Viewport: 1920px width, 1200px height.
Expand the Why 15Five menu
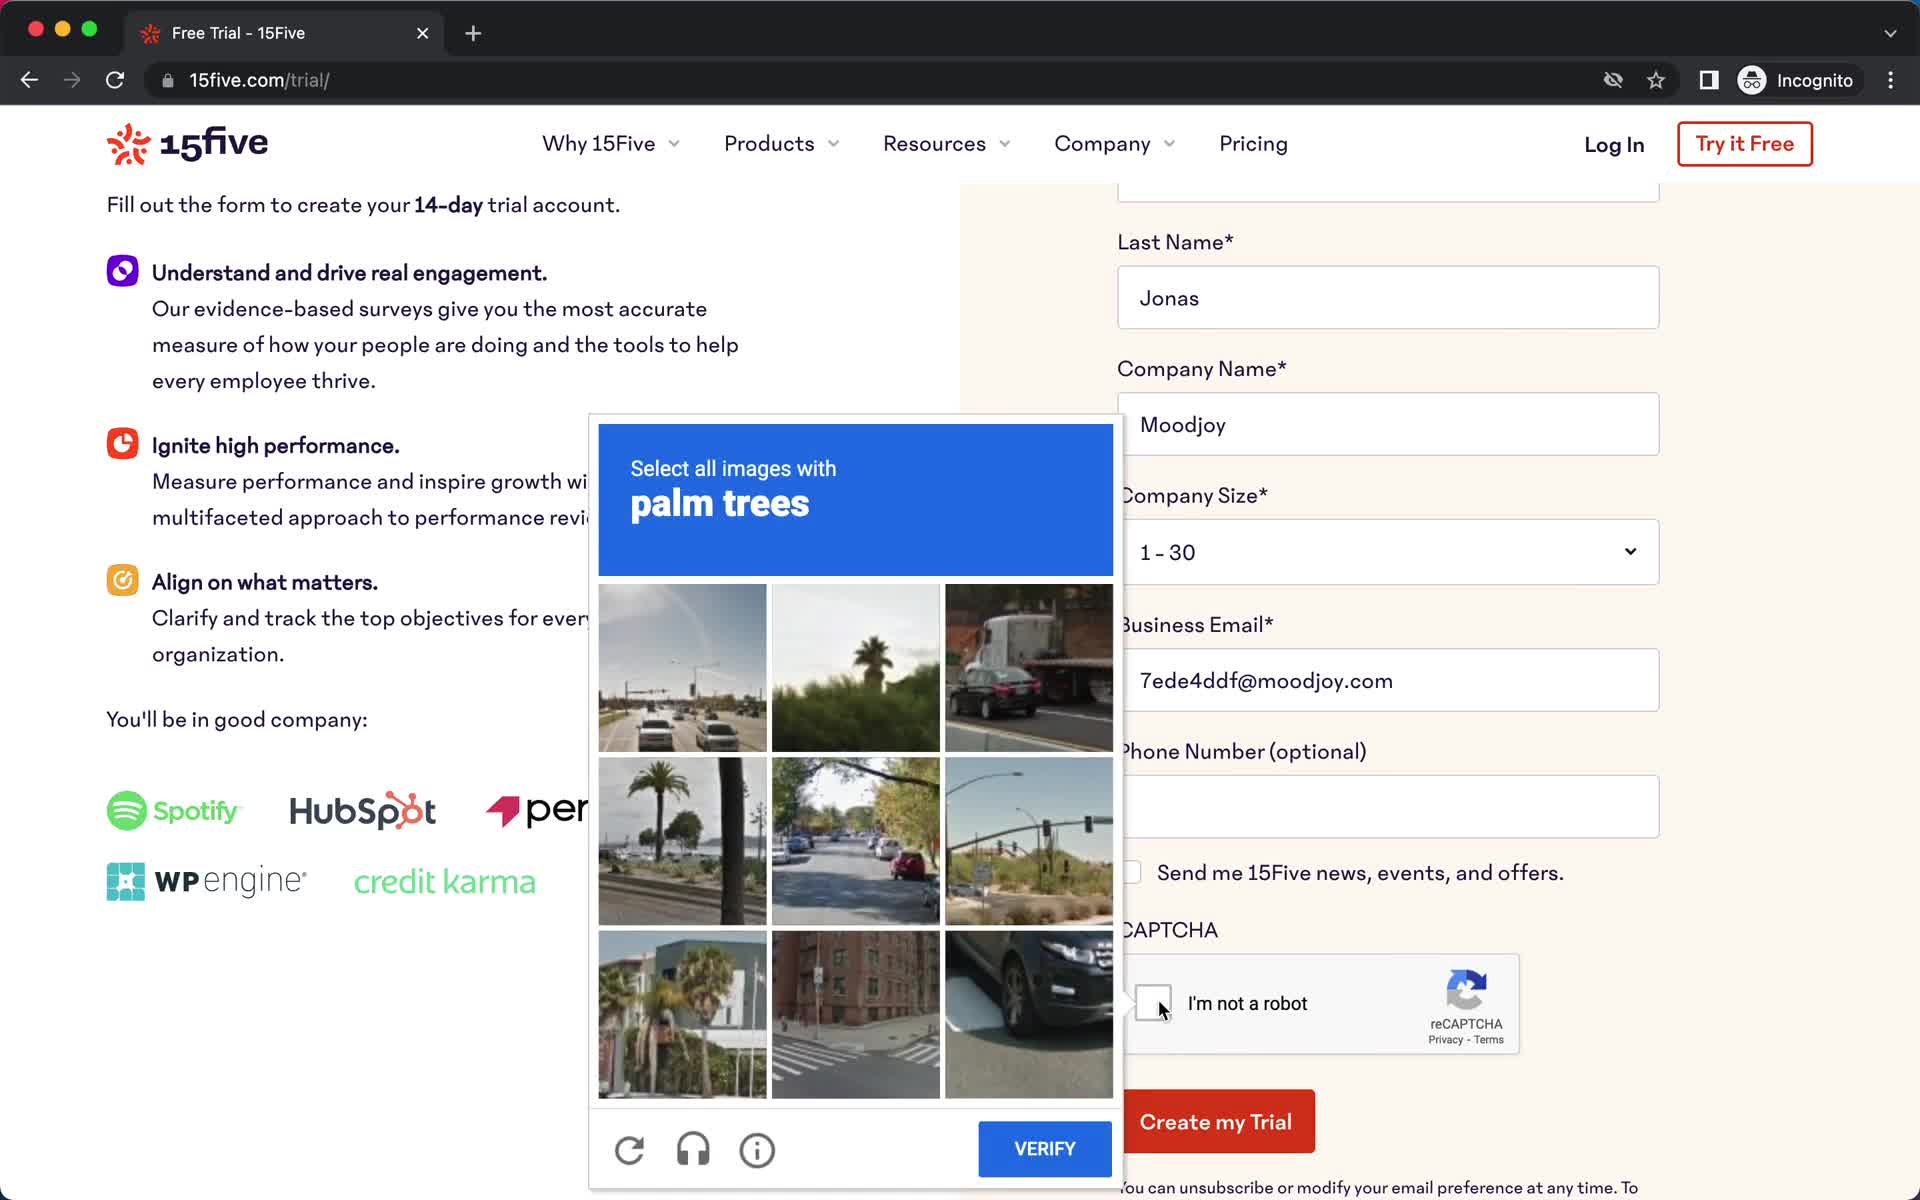611,144
